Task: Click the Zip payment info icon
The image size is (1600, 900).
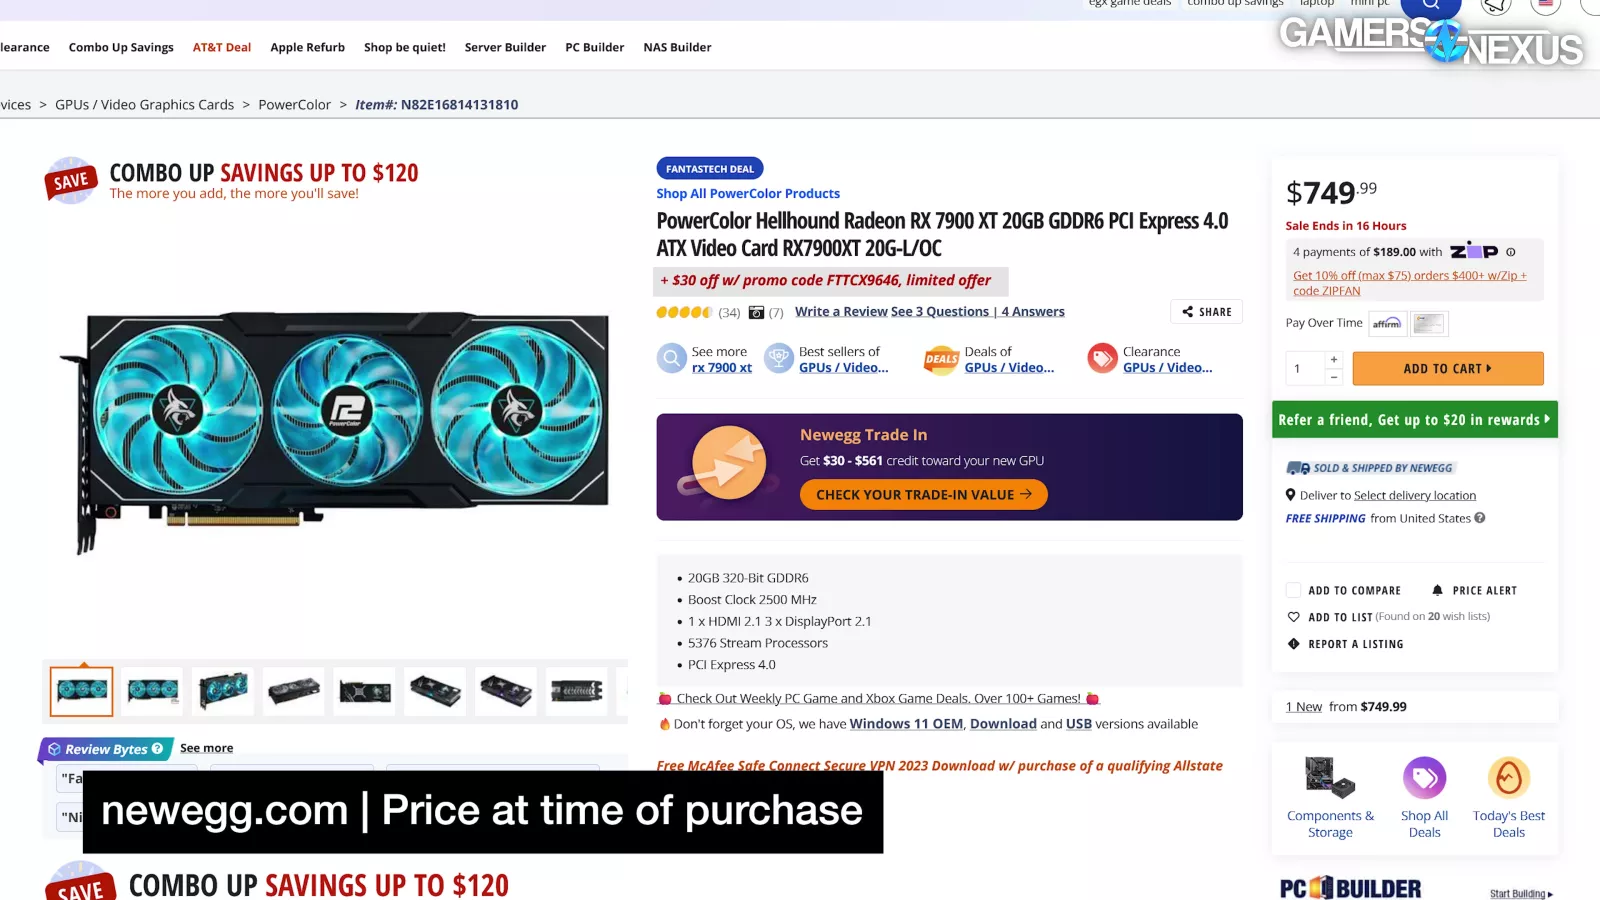Action: 1510,252
